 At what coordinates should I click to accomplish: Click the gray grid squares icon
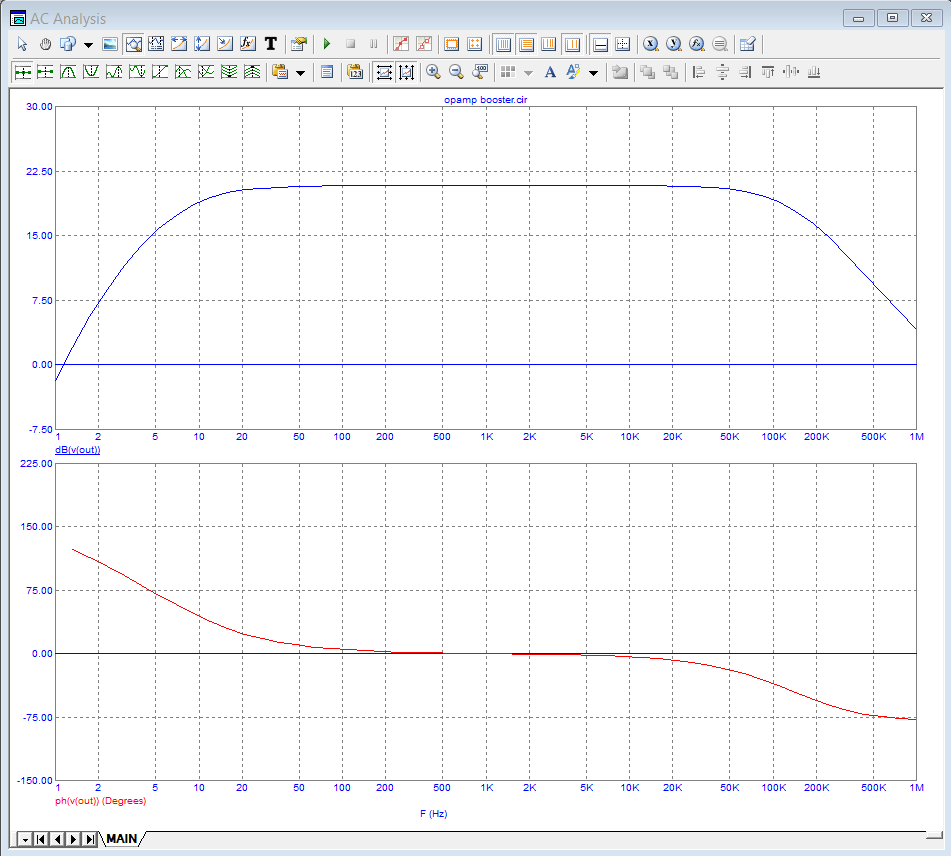(508, 72)
